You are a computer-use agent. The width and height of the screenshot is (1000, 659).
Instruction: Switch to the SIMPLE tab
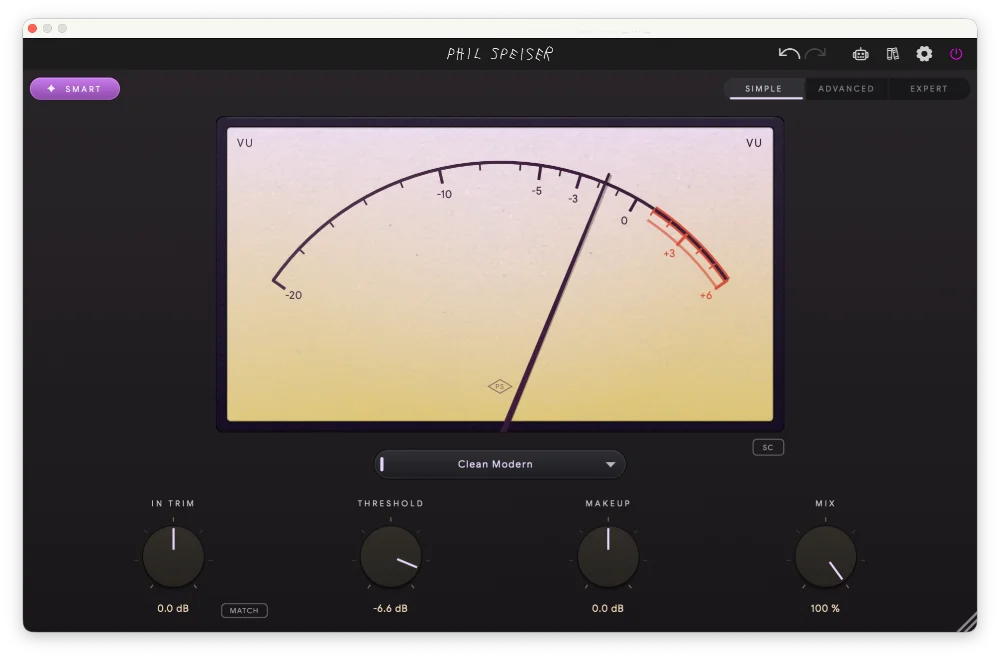763,89
